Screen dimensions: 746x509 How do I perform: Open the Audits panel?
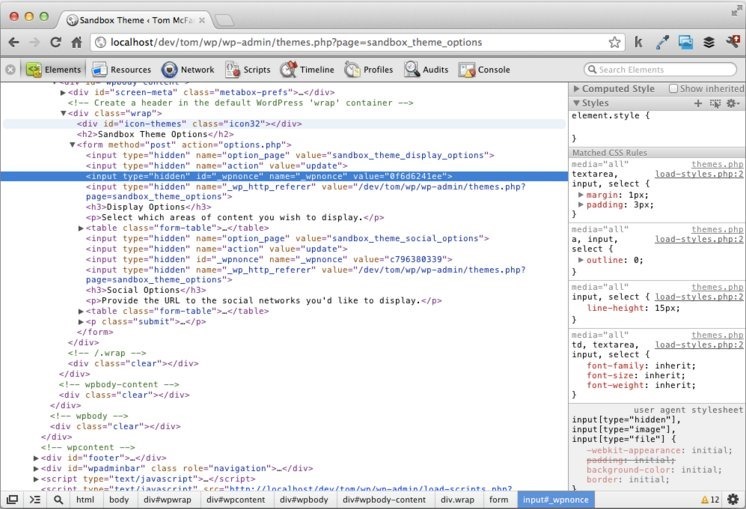(426, 70)
